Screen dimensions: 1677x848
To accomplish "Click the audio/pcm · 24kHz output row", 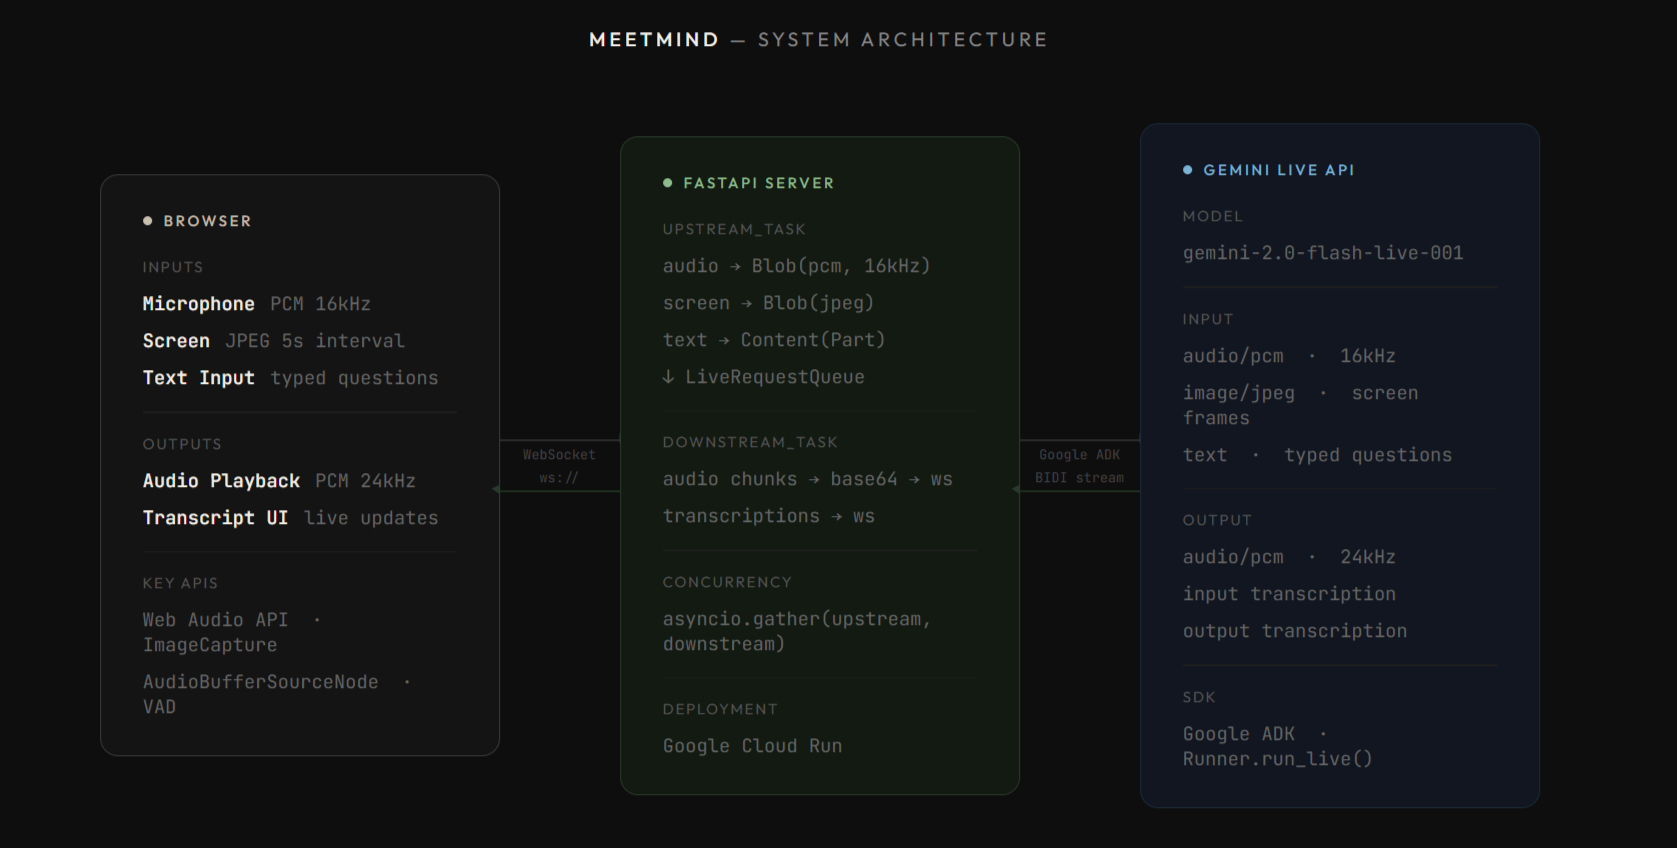I will tap(1289, 557).
